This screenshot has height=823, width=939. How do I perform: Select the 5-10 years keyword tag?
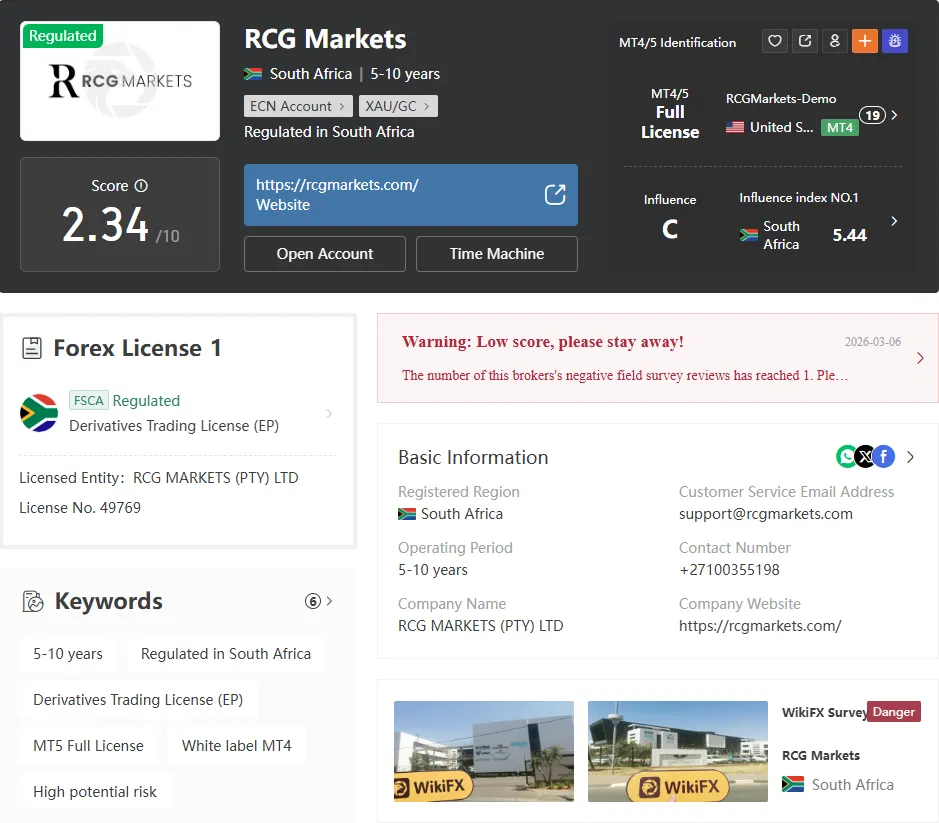(x=68, y=653)
